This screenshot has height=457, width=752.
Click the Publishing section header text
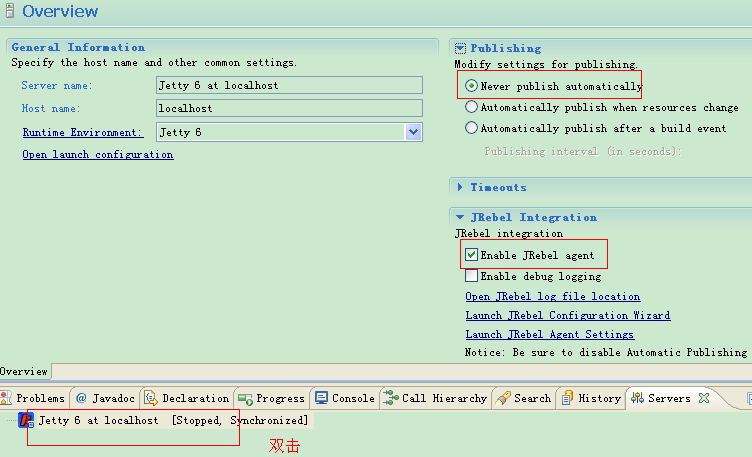(505, 48)
